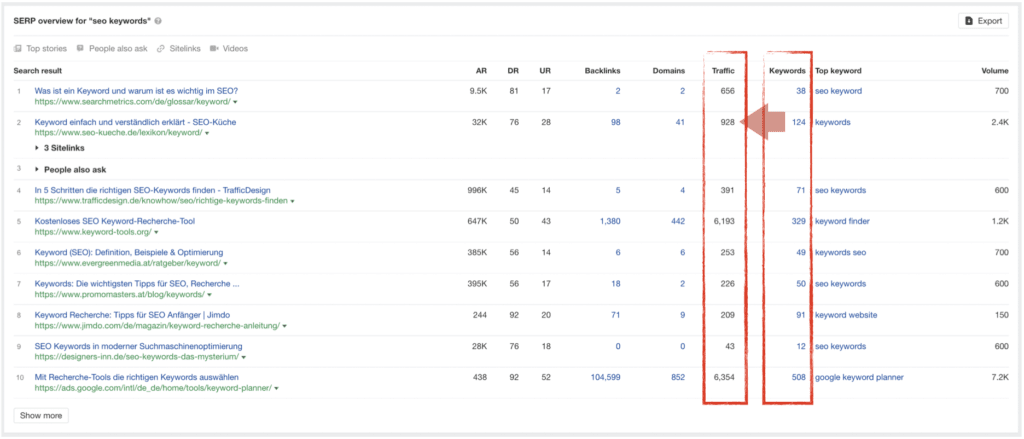Click the help icon beside SERP overview title
Viewport: 1024px width, 439px height.
[159, 21]
